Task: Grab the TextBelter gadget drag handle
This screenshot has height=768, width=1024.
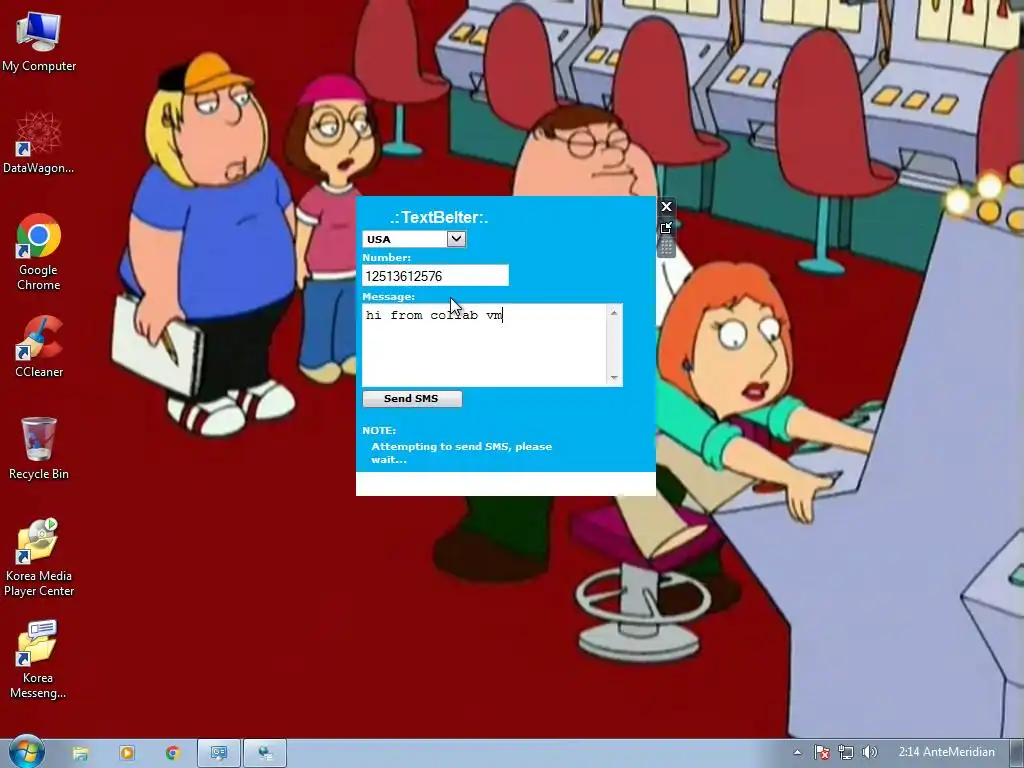Action: coord(666,248)
